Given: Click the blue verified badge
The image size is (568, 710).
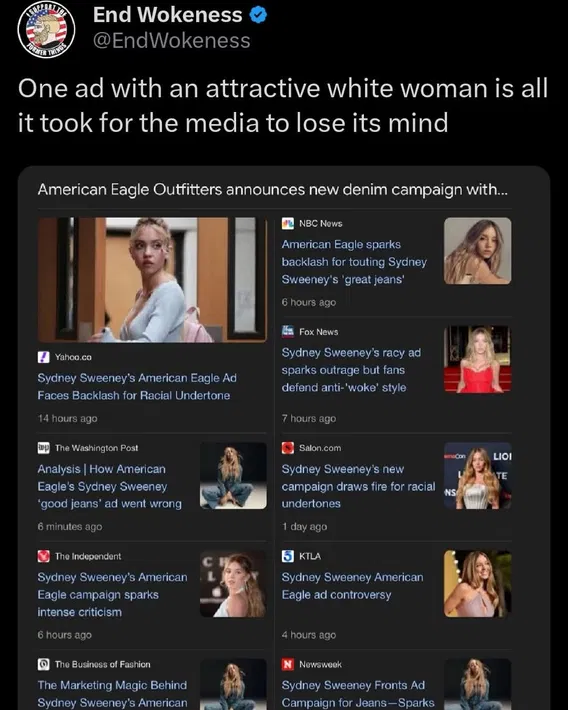Looking at the screenshot, I should (258, 15).
